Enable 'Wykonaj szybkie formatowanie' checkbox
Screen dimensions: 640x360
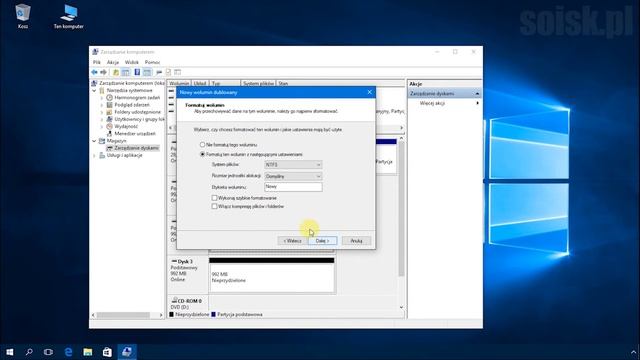(x=214, y=198)
